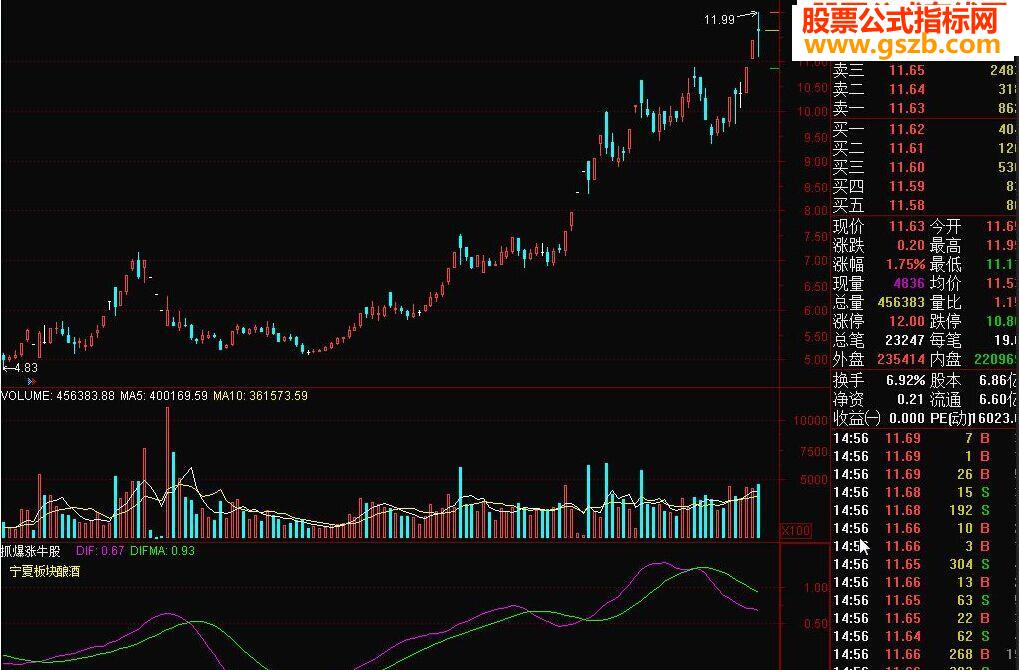Image resolution: width=1019 pixels, height=670 pixels.
Task: Click the PE(动) dynamic ratio label
Action: click(951, 418)
